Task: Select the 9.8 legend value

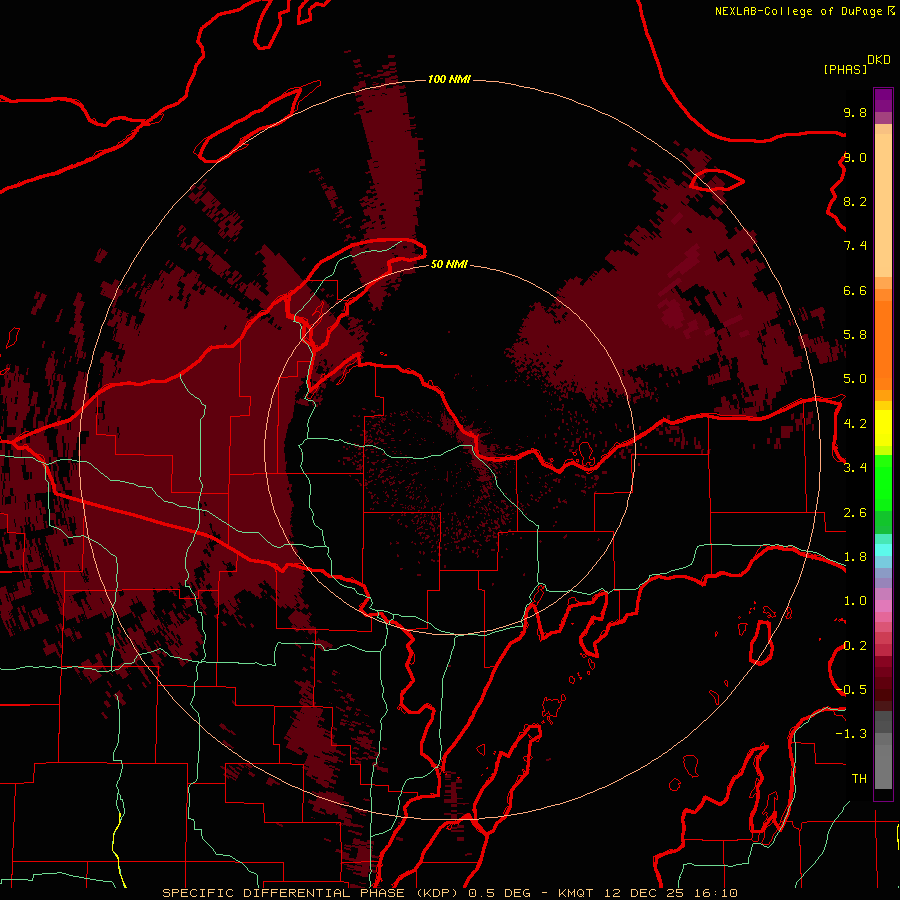Action: (855, 112)
